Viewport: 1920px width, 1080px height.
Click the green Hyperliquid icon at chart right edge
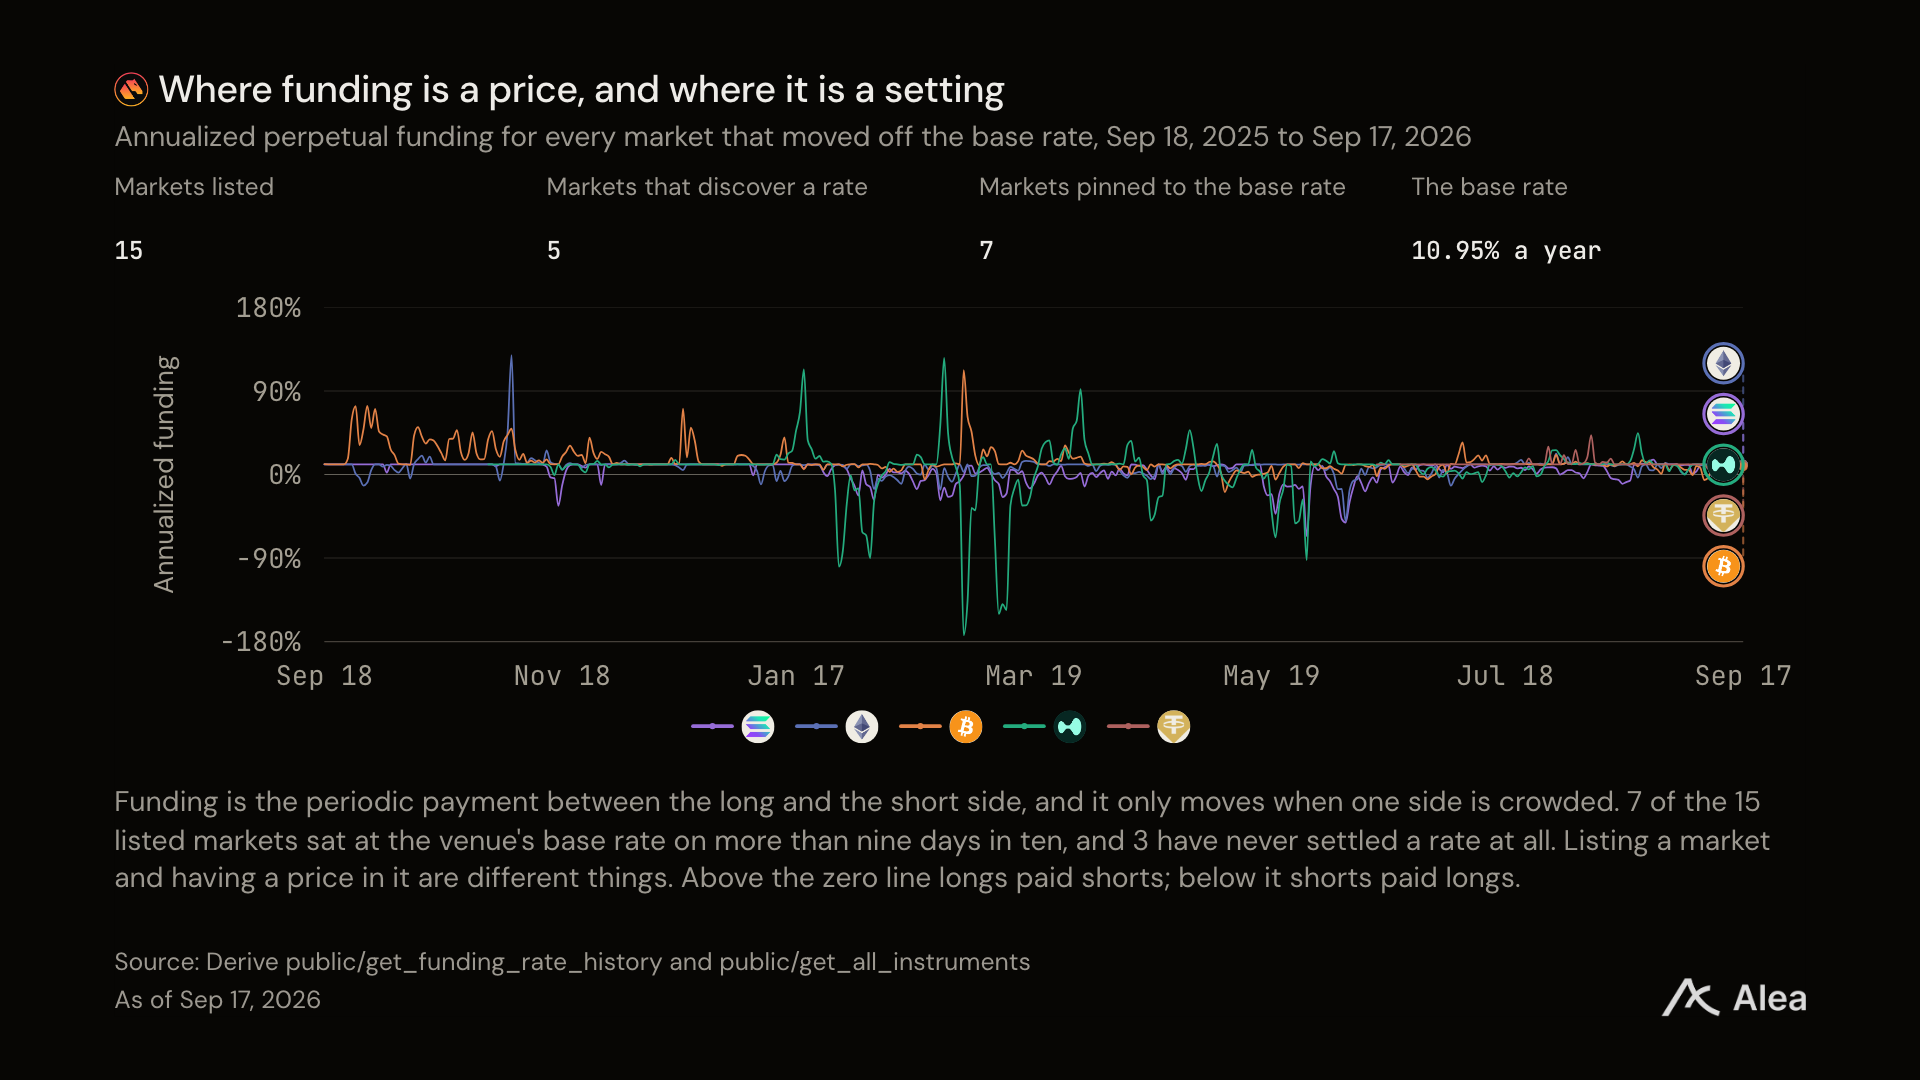pyautogui.click(x=1723, y=465)
